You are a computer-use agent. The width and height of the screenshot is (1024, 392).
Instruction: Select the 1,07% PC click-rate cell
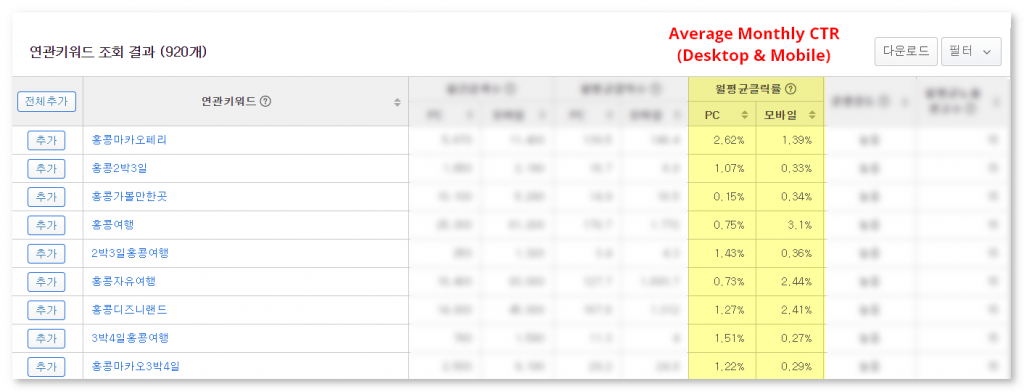coord(722,169)
